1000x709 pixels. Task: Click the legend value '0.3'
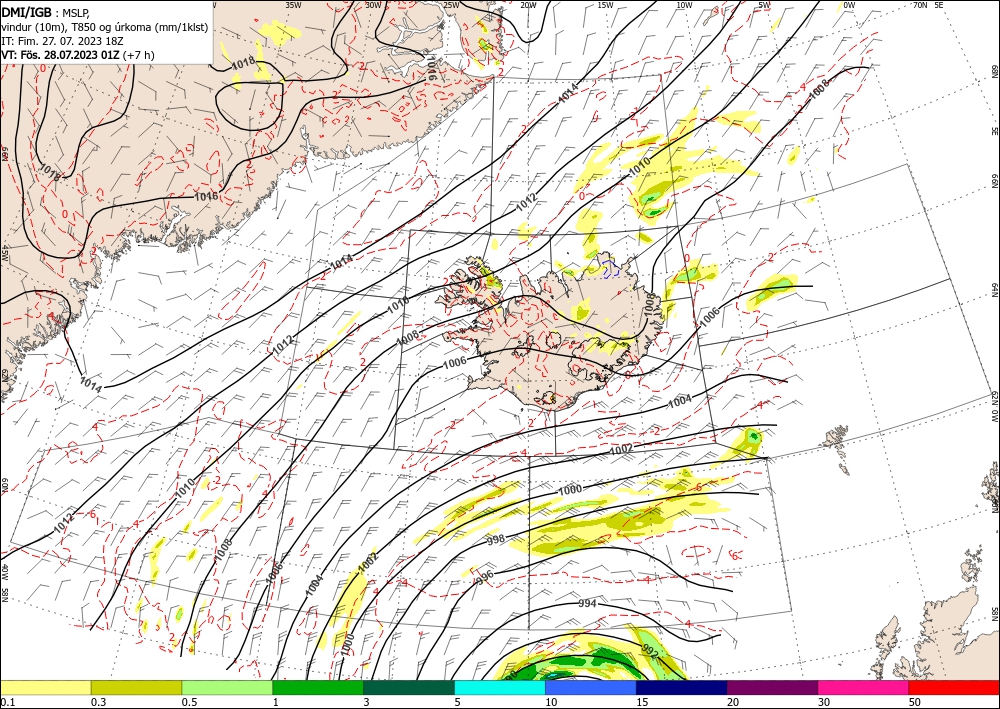pyautogui.click(x=98, y=702)
